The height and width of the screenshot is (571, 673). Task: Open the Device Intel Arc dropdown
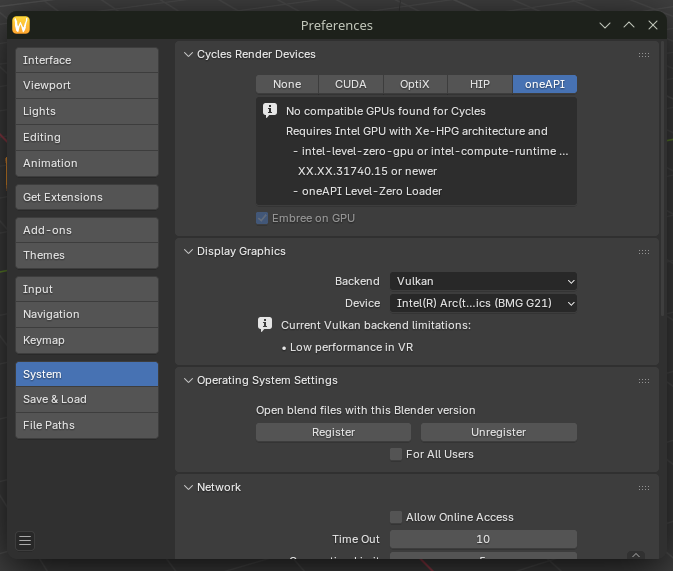[x=483, y=303]
